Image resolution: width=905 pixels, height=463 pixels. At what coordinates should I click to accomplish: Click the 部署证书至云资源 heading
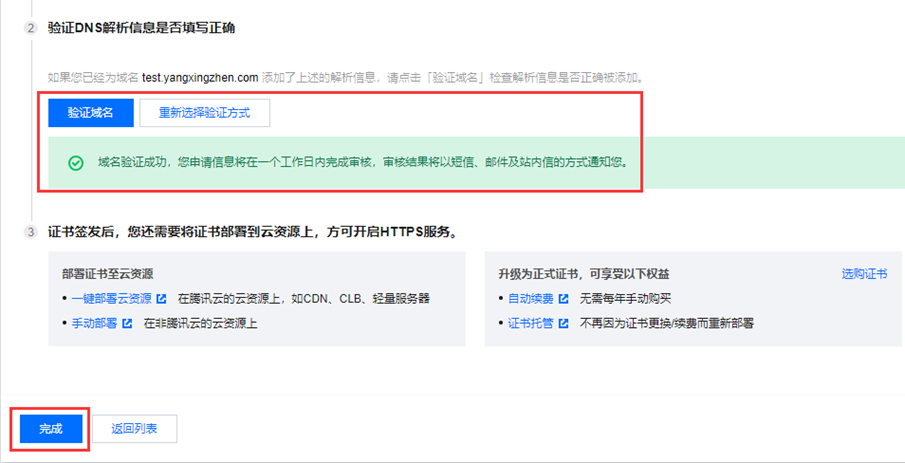[108, 274]
